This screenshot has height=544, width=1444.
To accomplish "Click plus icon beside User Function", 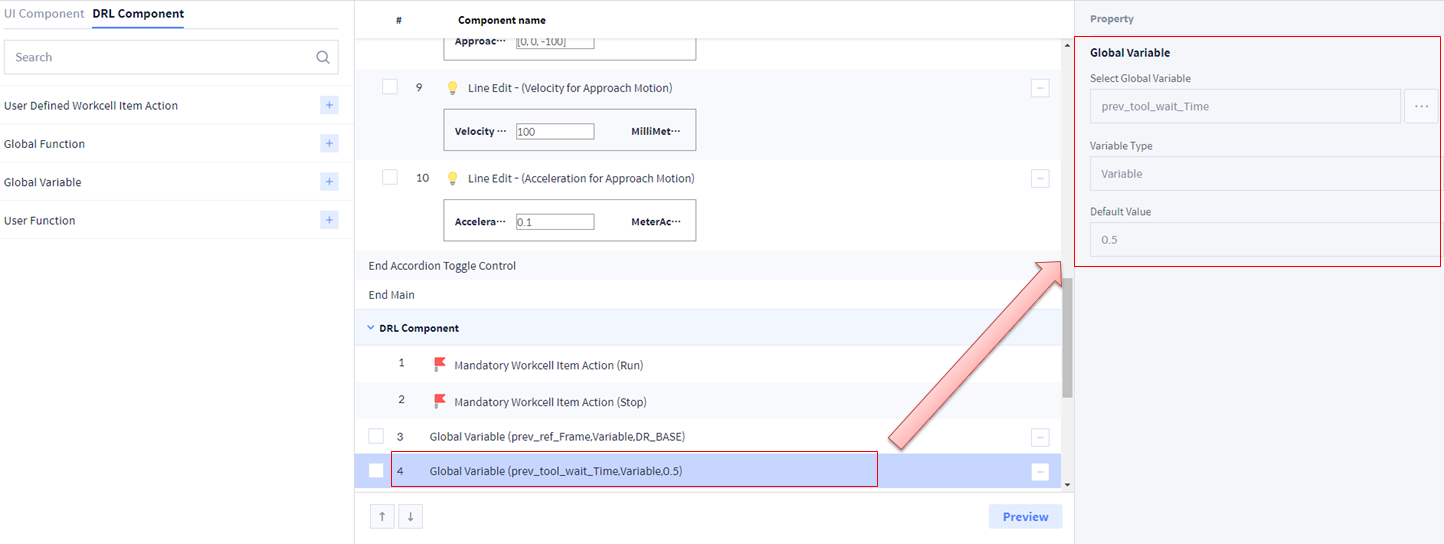I will (329, 220).
